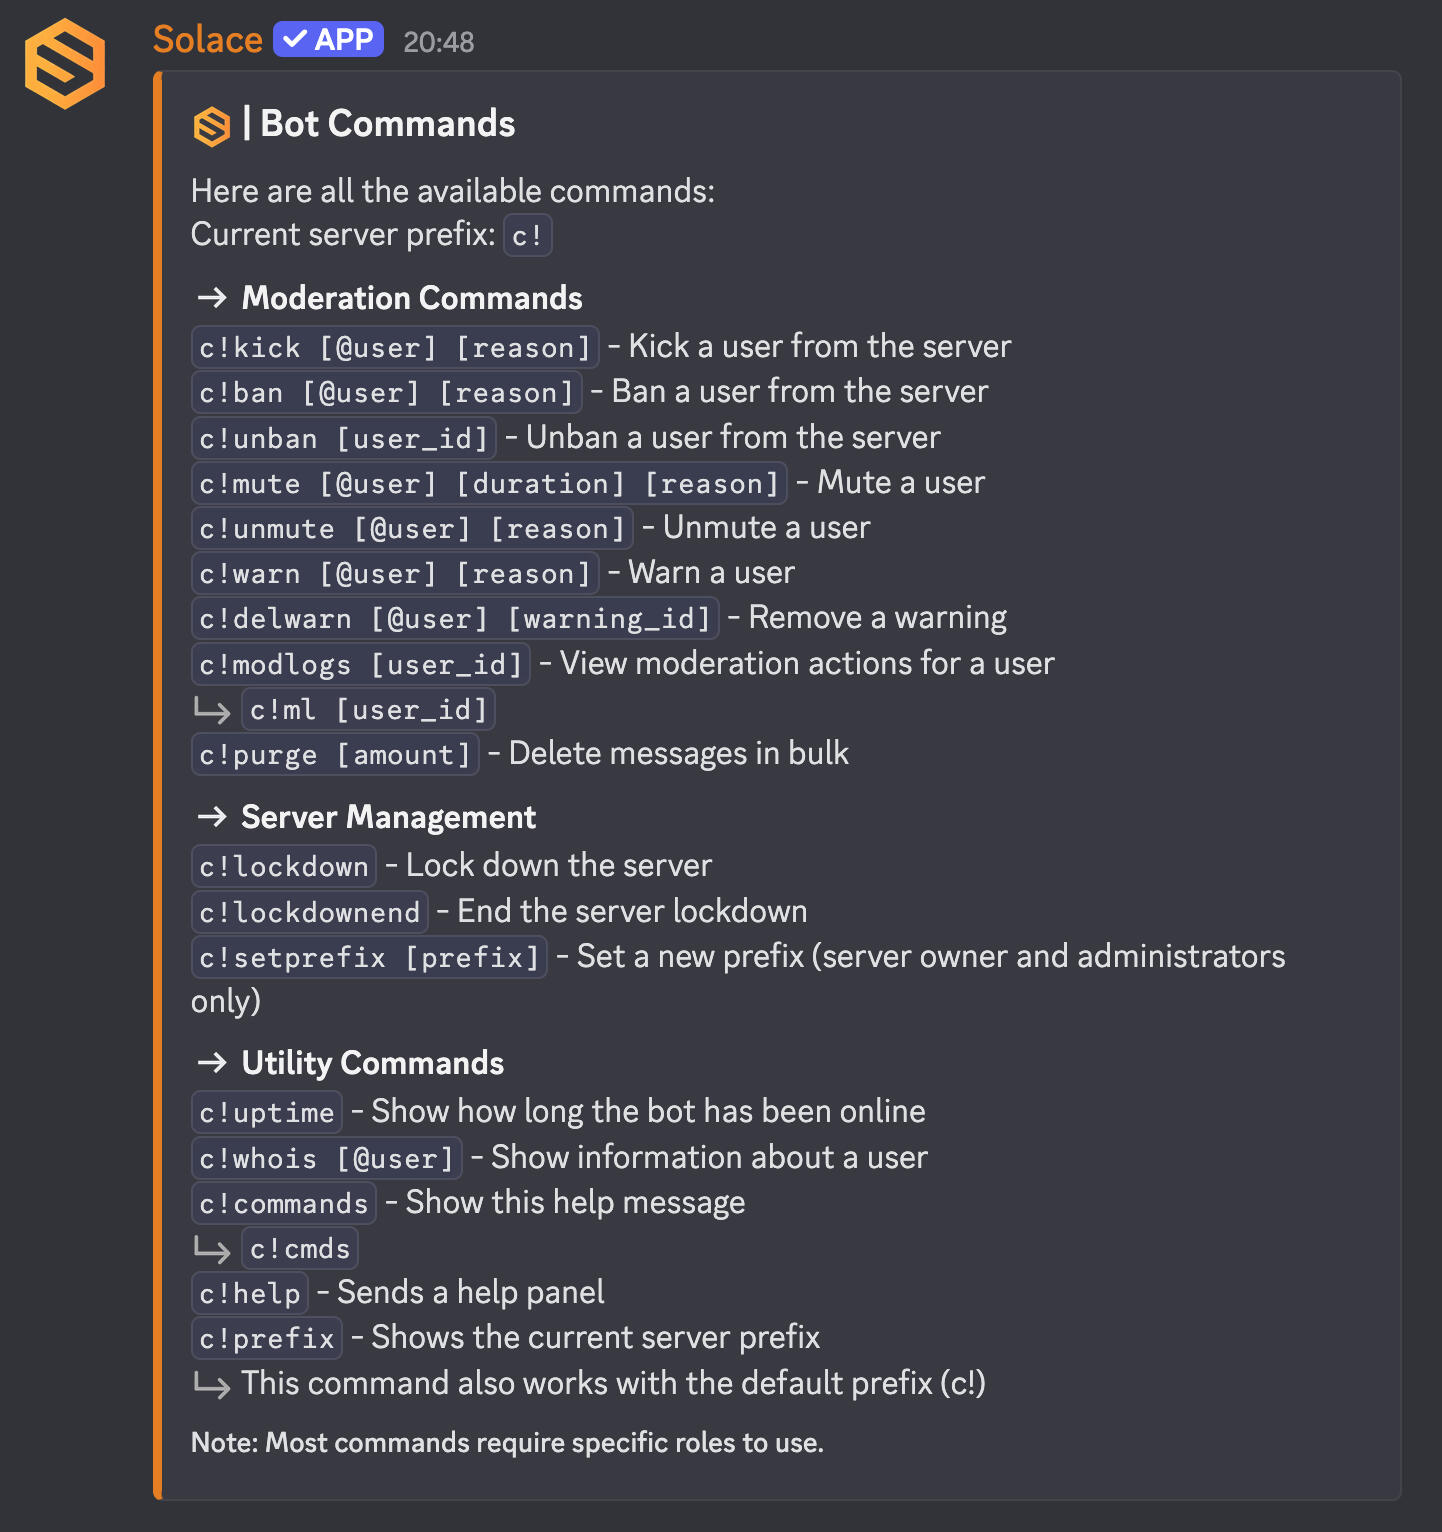Open the Solace bot avatar

coord(65,64)
